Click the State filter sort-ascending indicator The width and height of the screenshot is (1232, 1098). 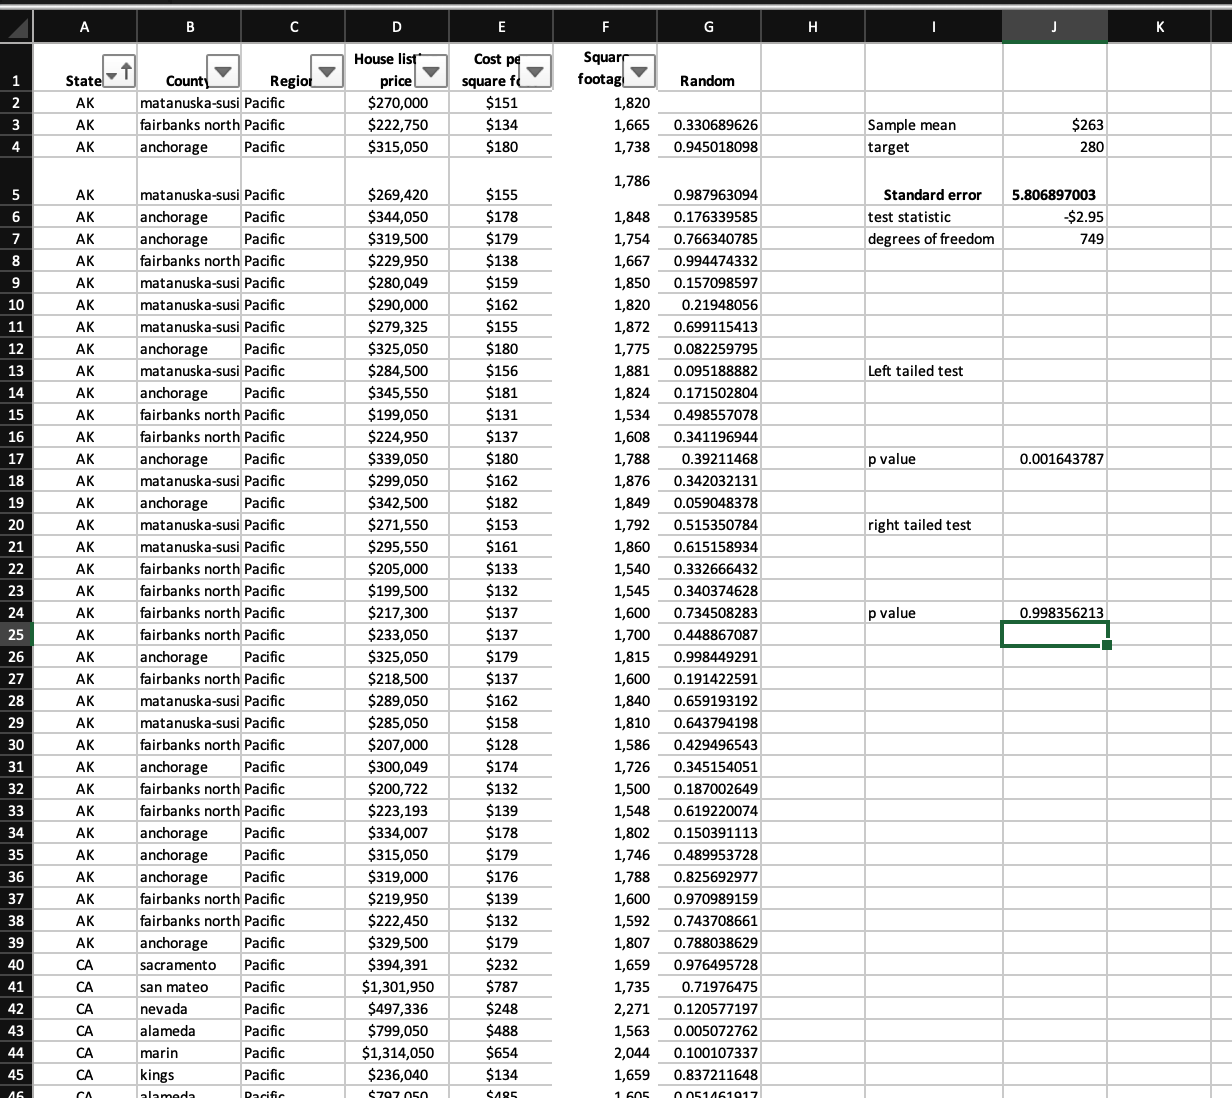tap(124, 70)
